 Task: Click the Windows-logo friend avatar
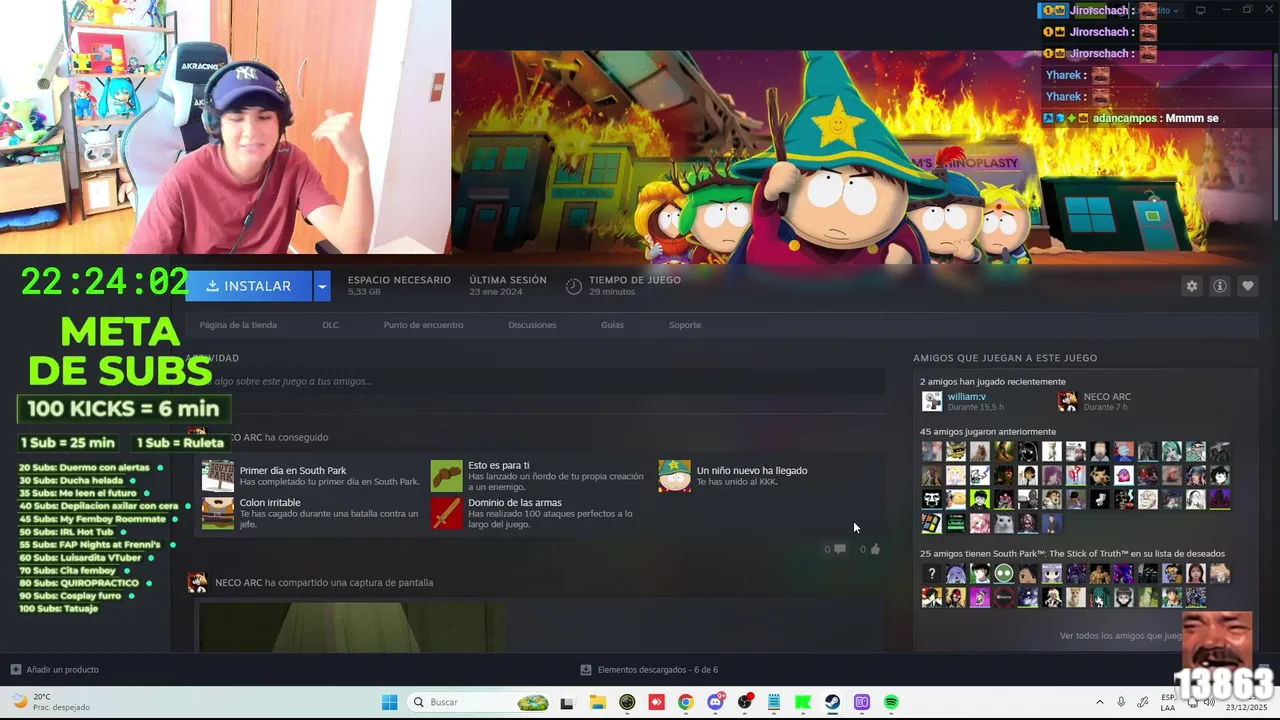[931, 523]
